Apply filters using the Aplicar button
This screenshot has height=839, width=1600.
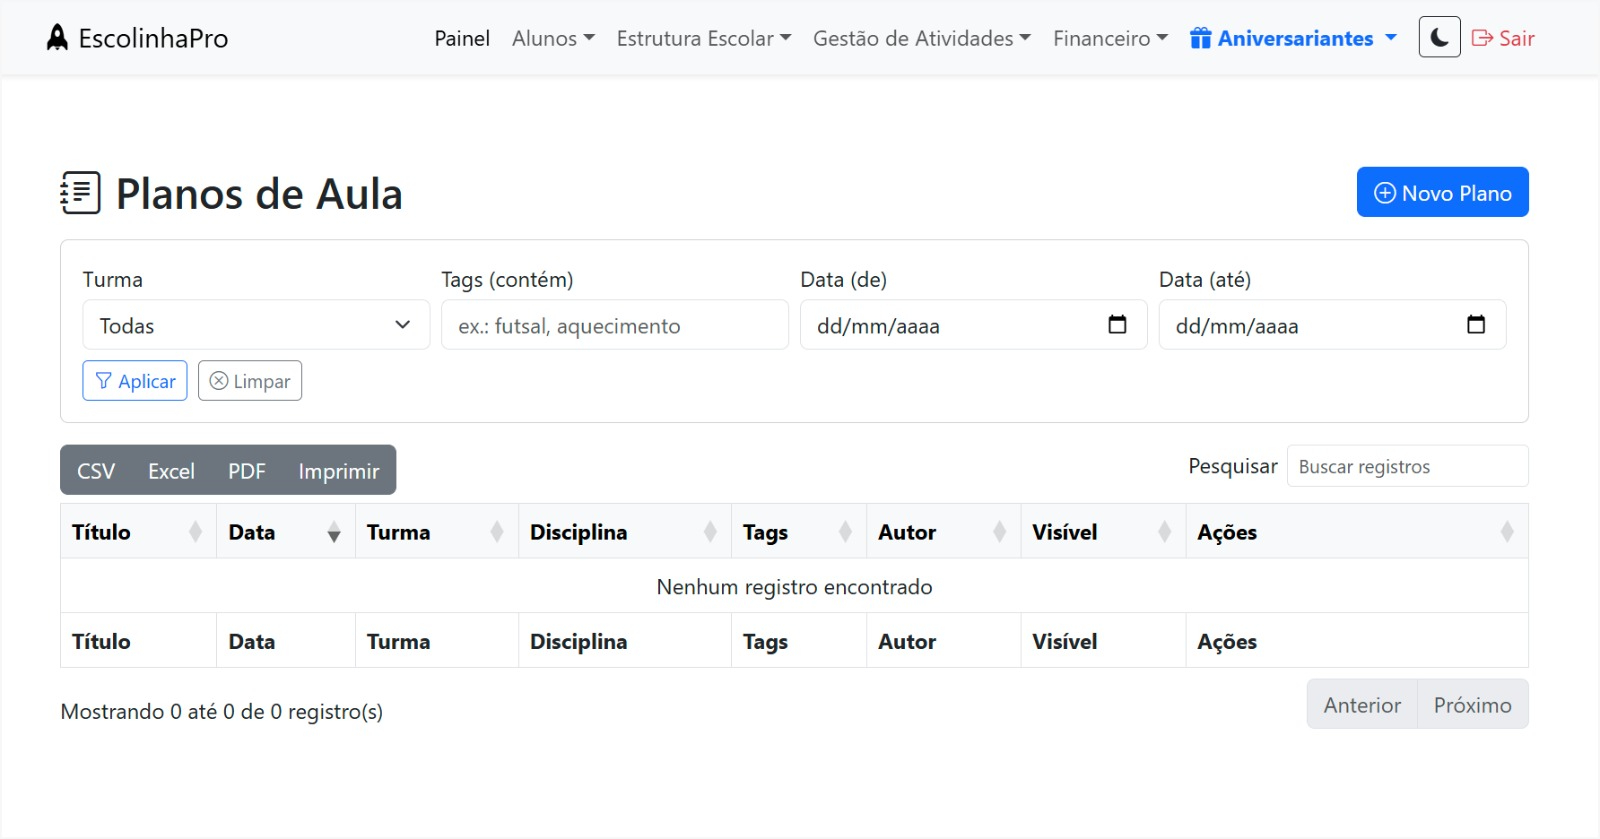(135, 381)
